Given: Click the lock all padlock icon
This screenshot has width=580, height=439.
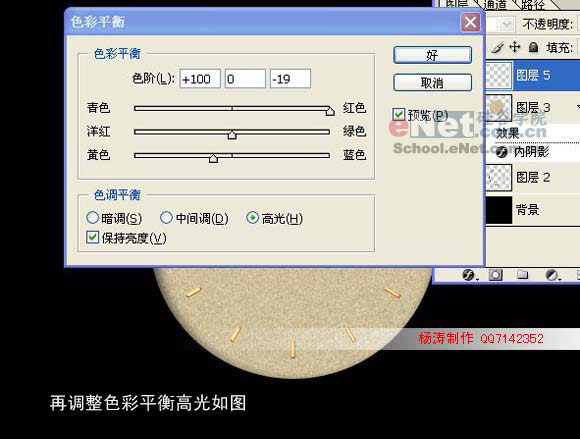Looking at the screenshot, I should point(533,47).
